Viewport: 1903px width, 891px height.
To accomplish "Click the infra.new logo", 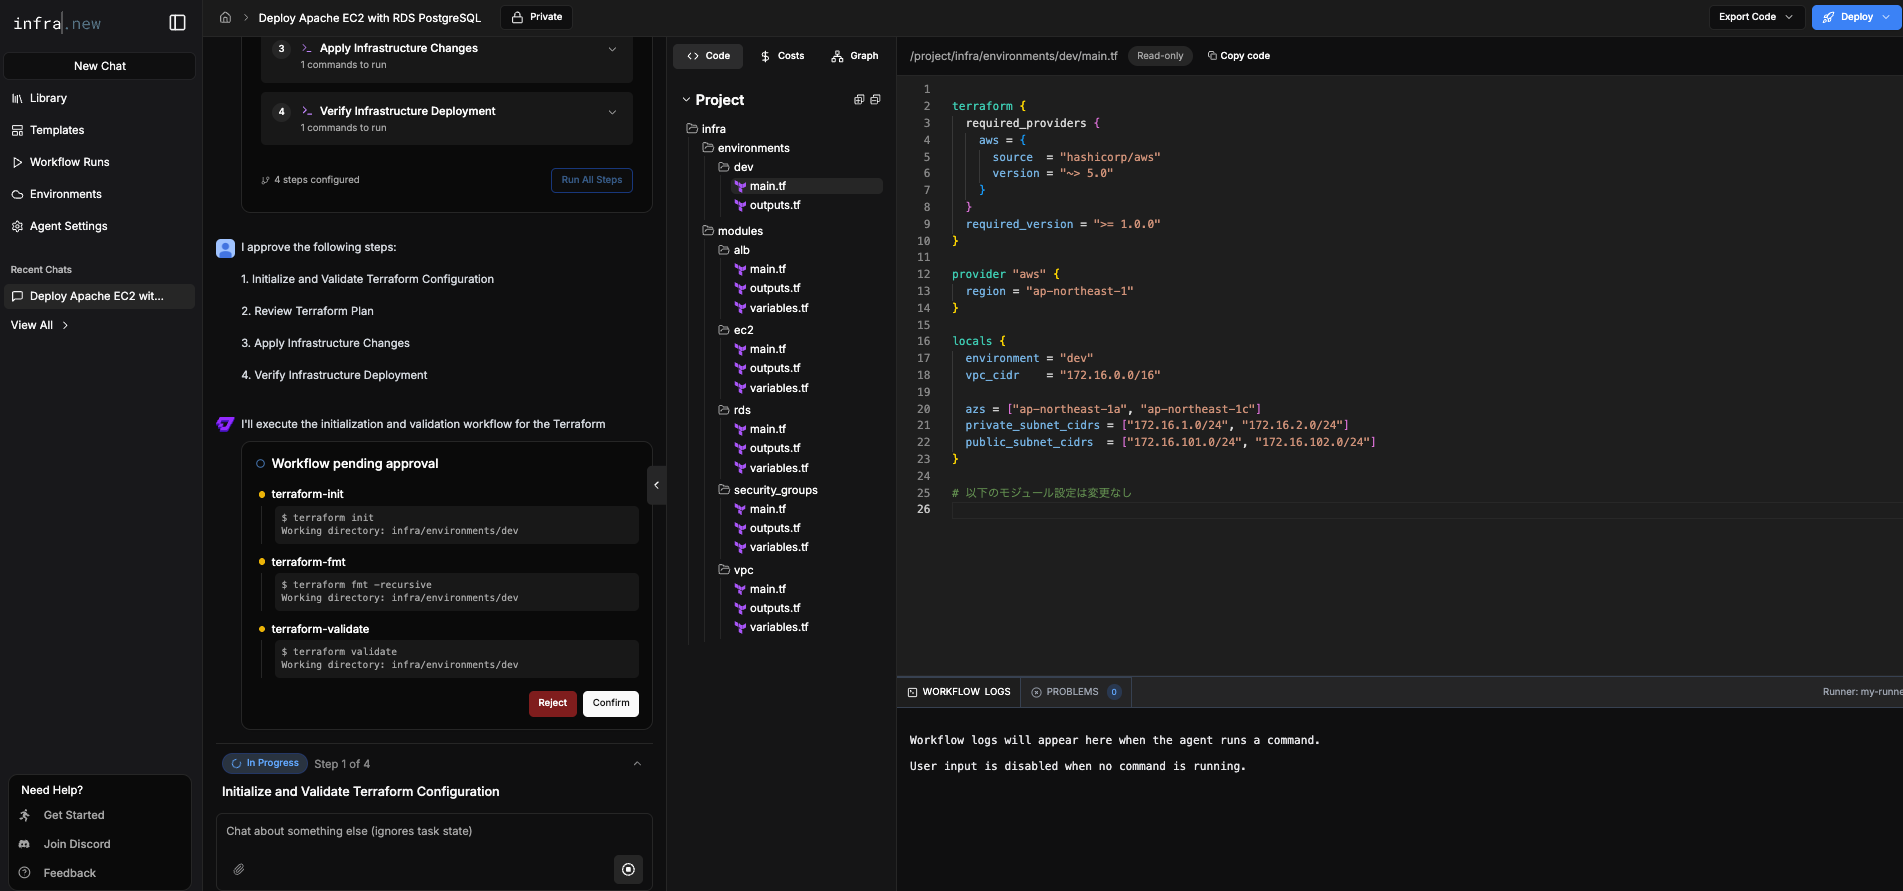I will pos(57,23).
